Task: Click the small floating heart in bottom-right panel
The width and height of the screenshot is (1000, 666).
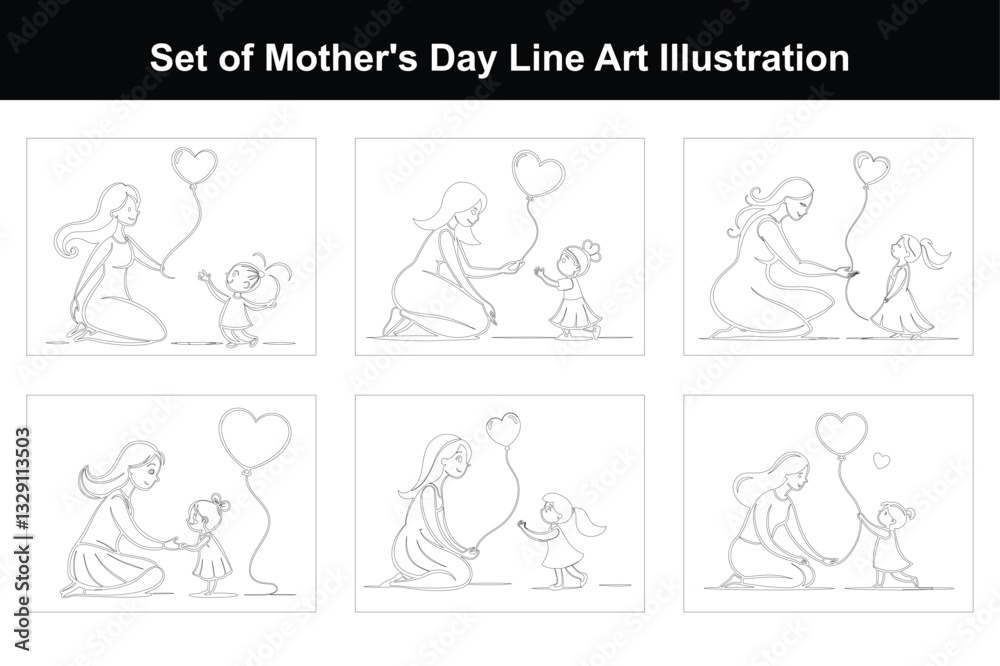Action: [881, 460]
